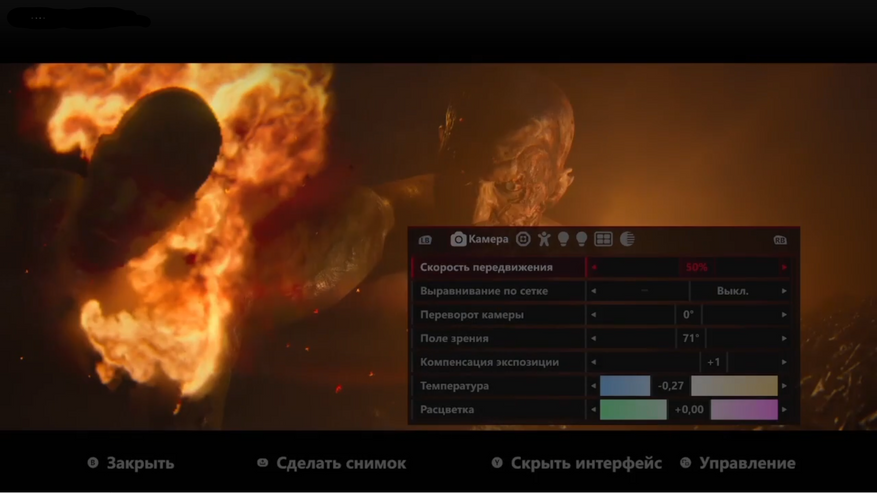This screenshot has width=877, height=493.
Task: Select the Переворот камеры row label
Action: click(471, 314)
